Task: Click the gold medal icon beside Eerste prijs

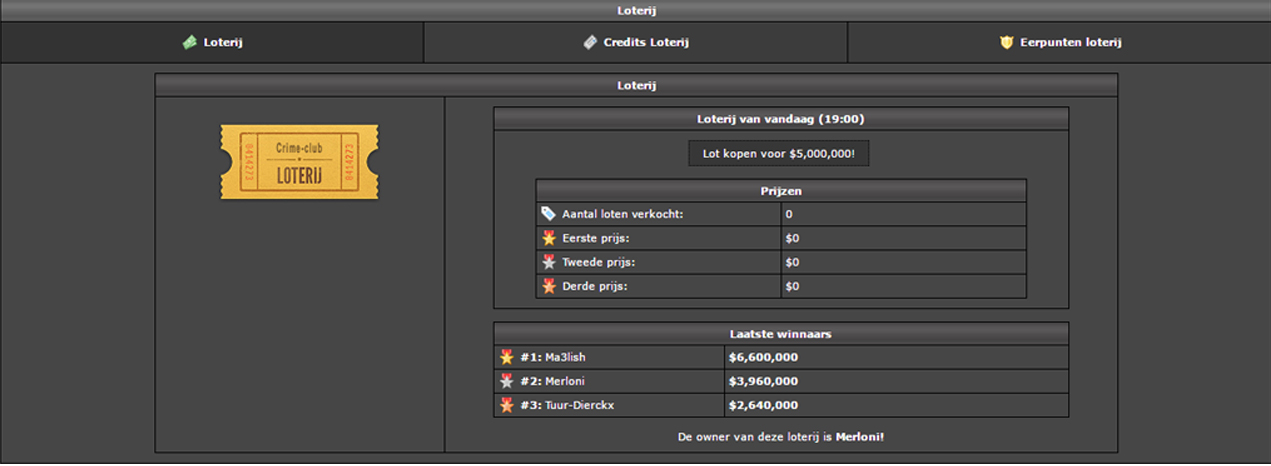Action: coord(548,238)
